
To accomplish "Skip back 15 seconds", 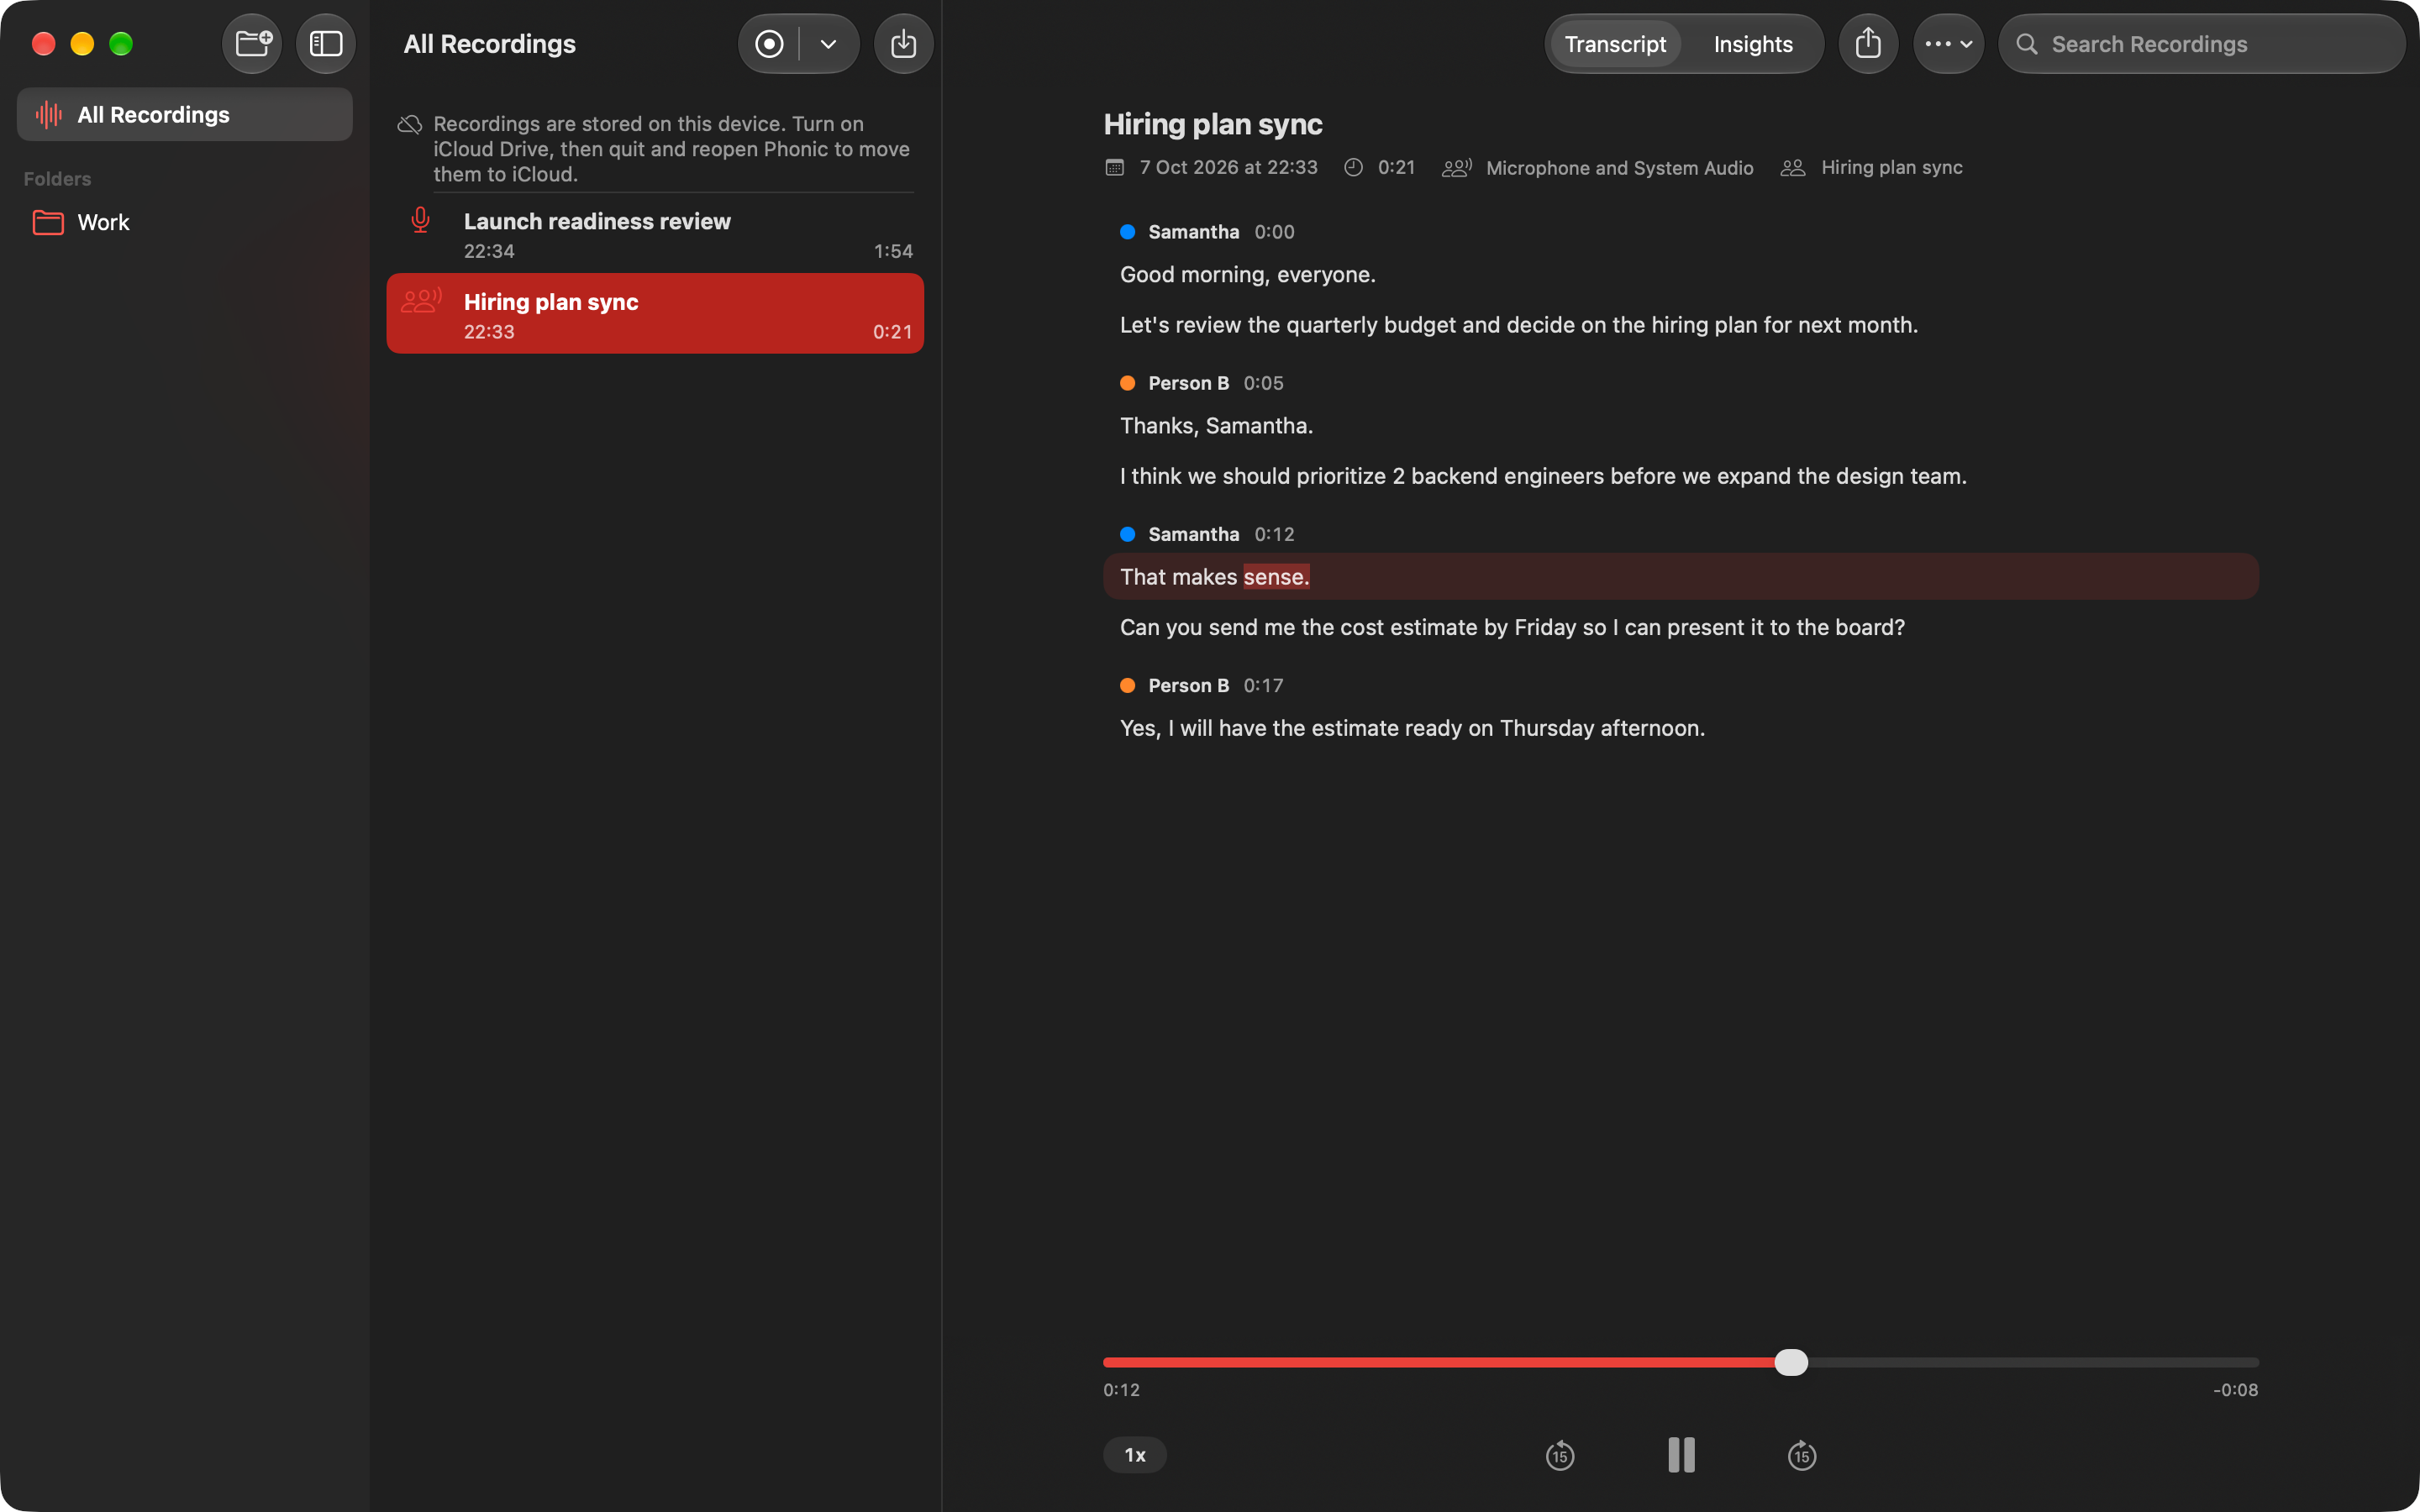I will coord(1560,1455).
